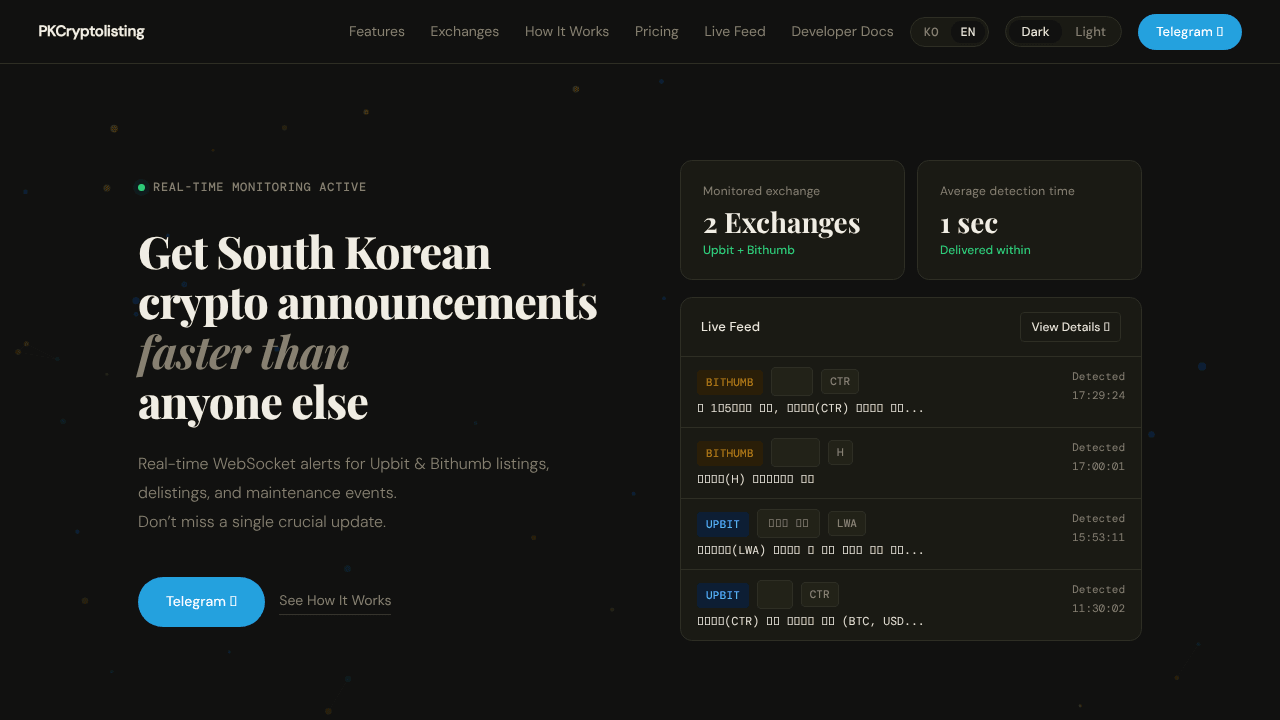Image resolution: width=1280 pixels, height=720 pixels.
Task: Click the 17:29:24 detected timestamp
Action: (1099, 395)
